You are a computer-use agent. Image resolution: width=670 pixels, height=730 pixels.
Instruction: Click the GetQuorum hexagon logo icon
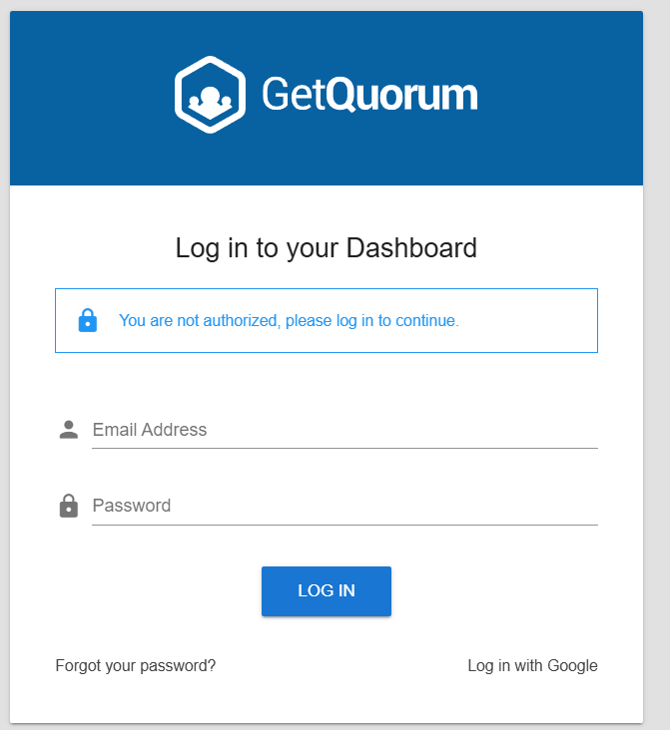tap(210, 94)
